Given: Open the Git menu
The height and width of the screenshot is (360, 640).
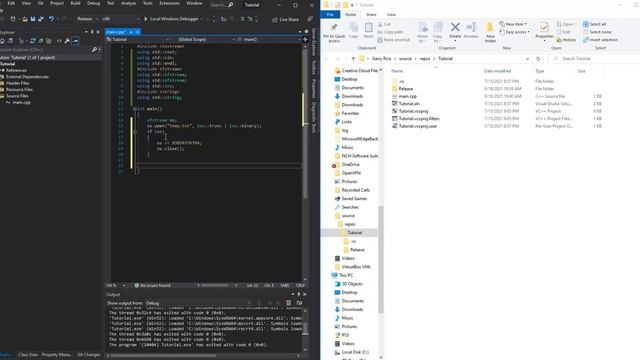Looking at the screenshot, I should pyautogui.click(x=40, y=3).
